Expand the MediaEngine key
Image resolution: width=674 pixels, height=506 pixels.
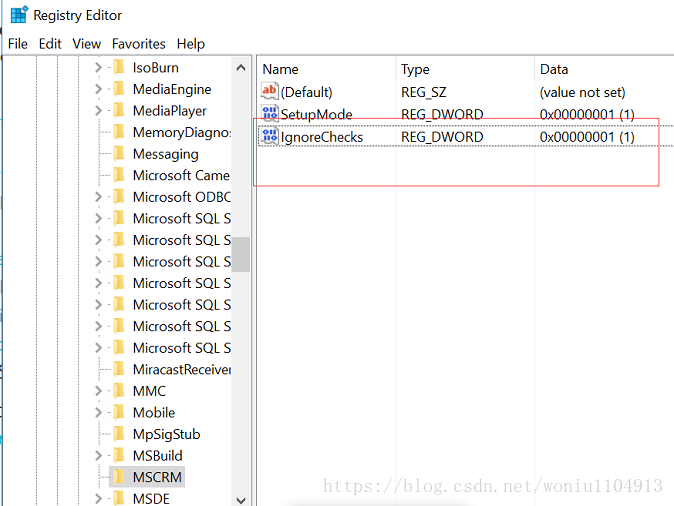[x=98, y=89]
